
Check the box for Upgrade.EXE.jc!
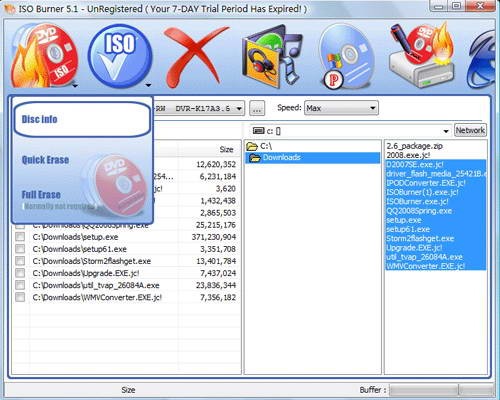coord(20,273)
